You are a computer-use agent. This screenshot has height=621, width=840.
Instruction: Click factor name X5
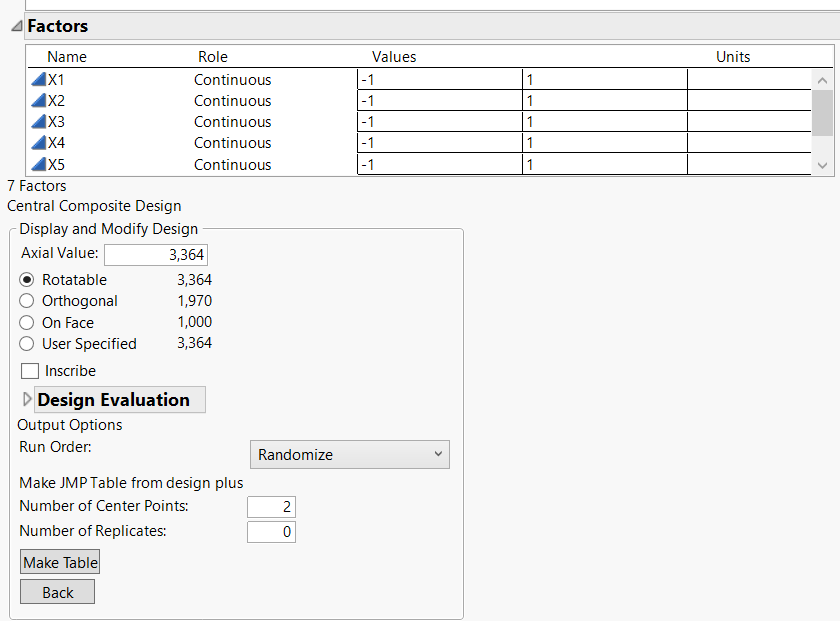pyautogui.click(x=56, y=164)
